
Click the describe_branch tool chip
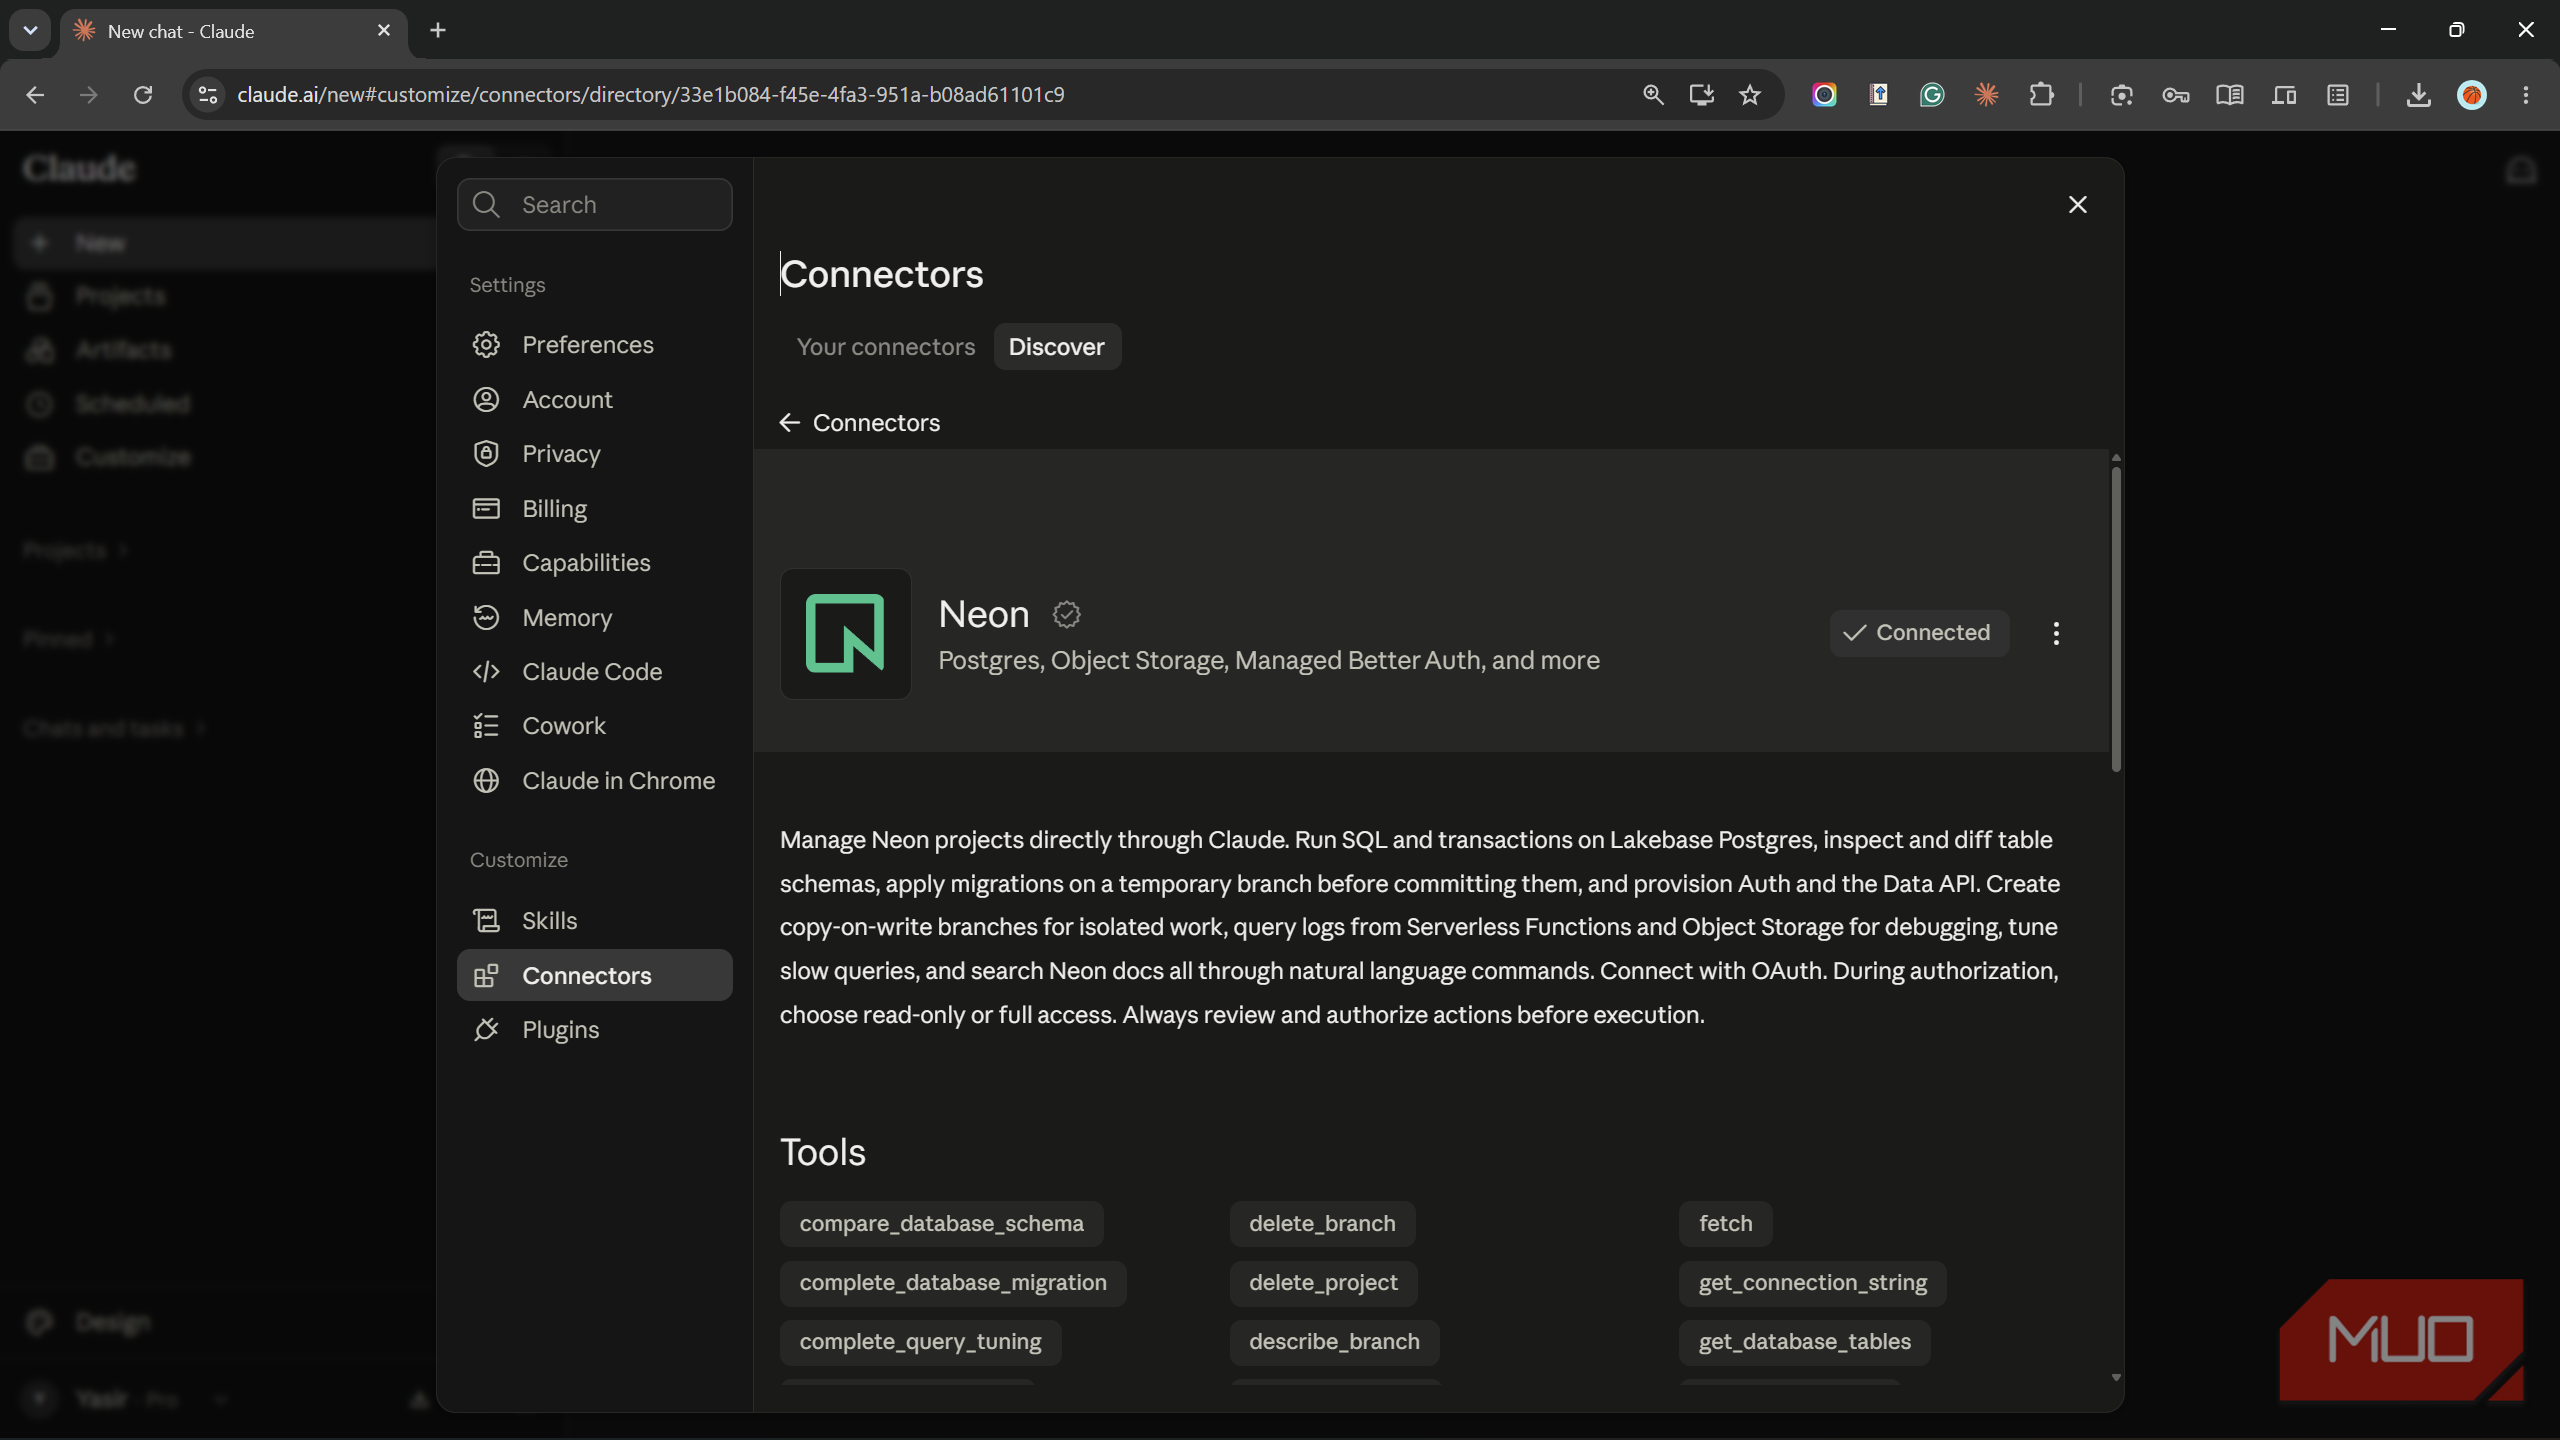click(x=1334, y=1341)
